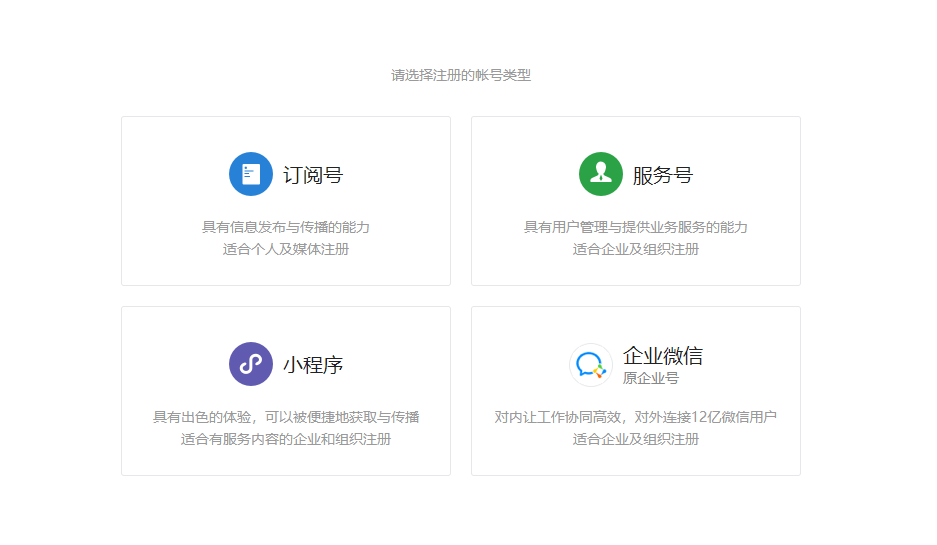Choose the 企业微信 title text
937x545 pixels.
[662, 356]
